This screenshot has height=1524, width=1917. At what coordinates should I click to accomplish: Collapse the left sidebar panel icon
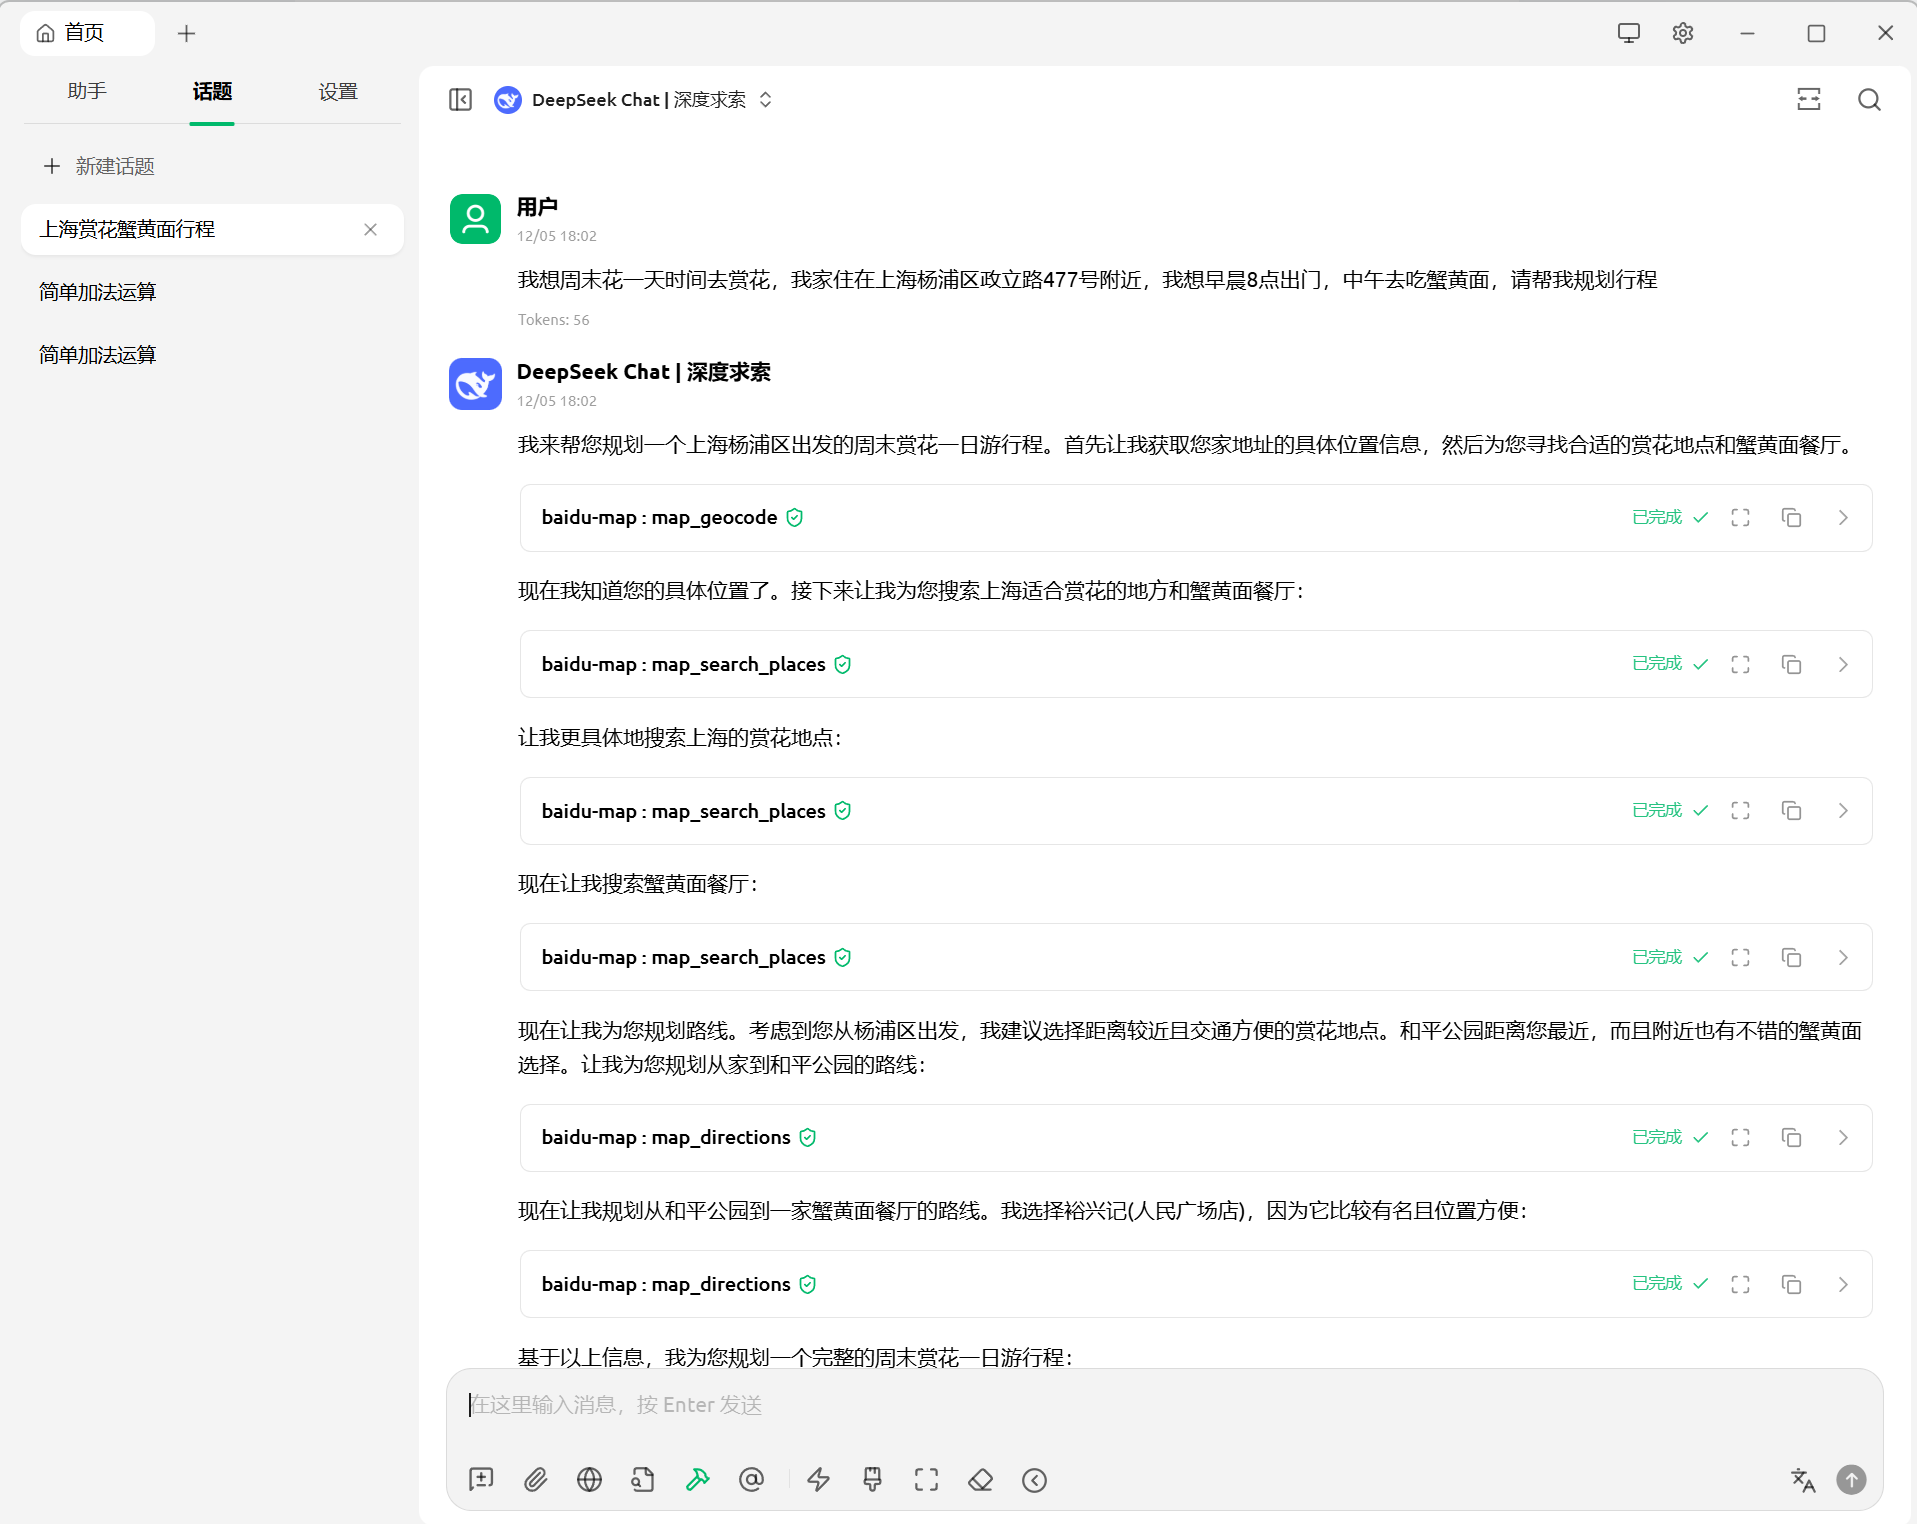click(x=460, y=100)
